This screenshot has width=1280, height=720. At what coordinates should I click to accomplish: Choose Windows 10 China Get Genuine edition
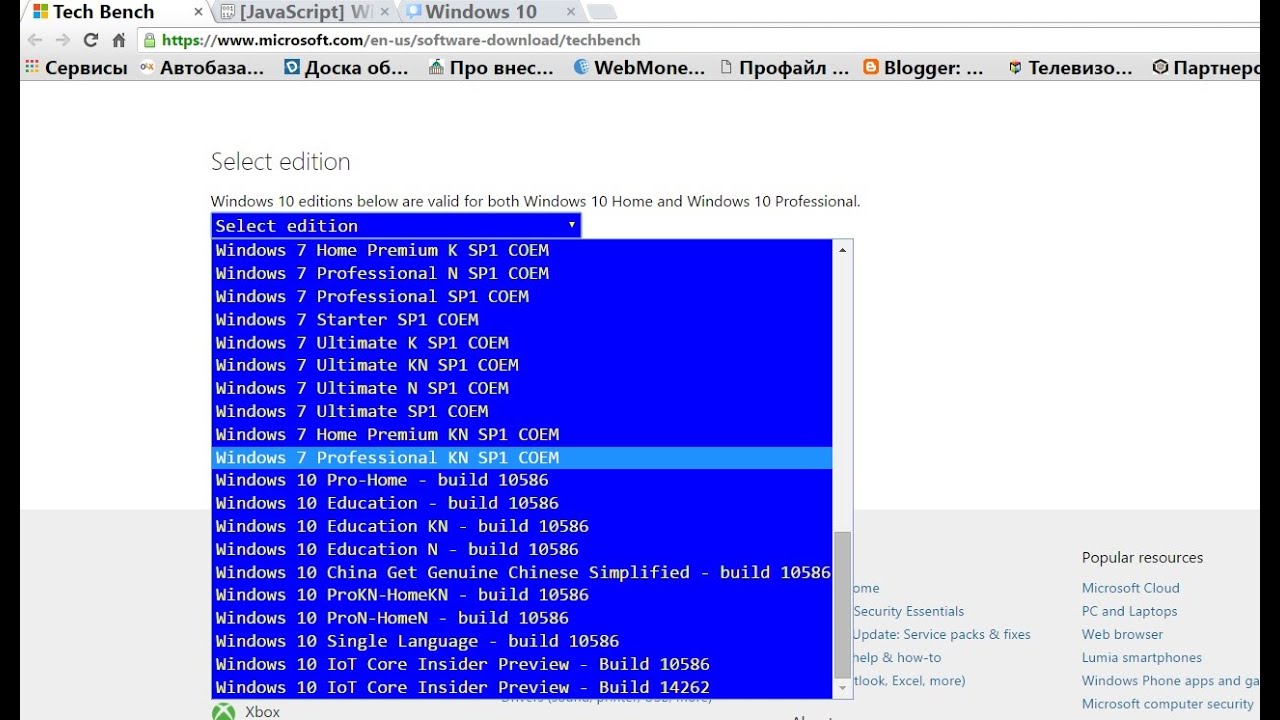(522, 572)
